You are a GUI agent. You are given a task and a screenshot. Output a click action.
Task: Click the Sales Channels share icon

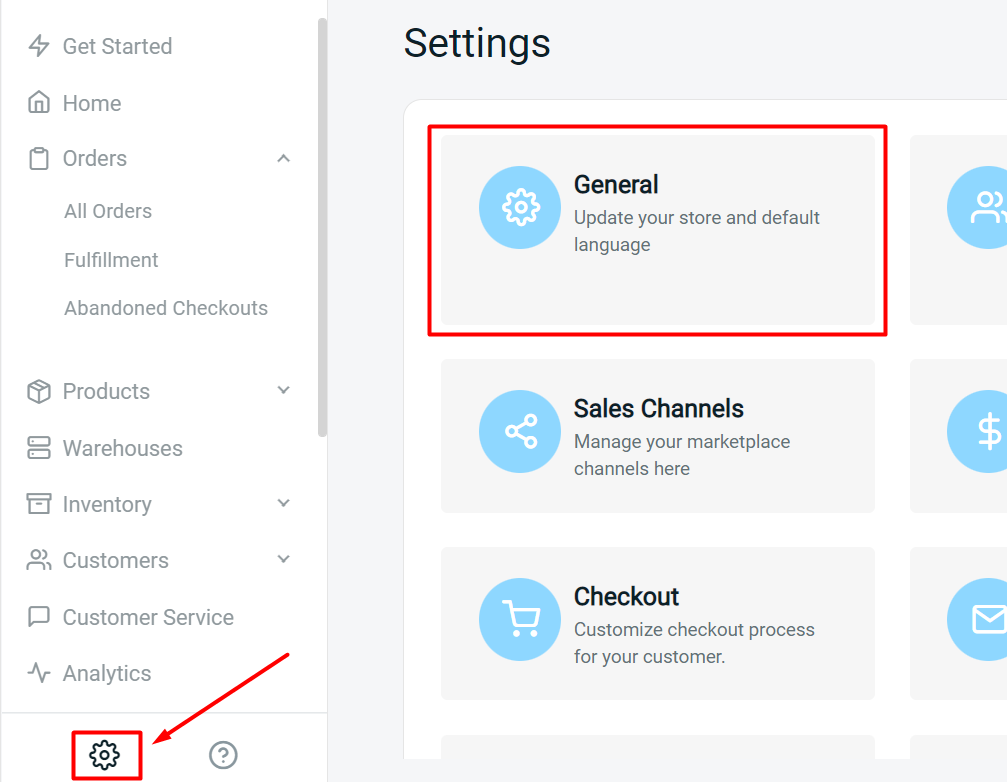(x=520, y=432)
